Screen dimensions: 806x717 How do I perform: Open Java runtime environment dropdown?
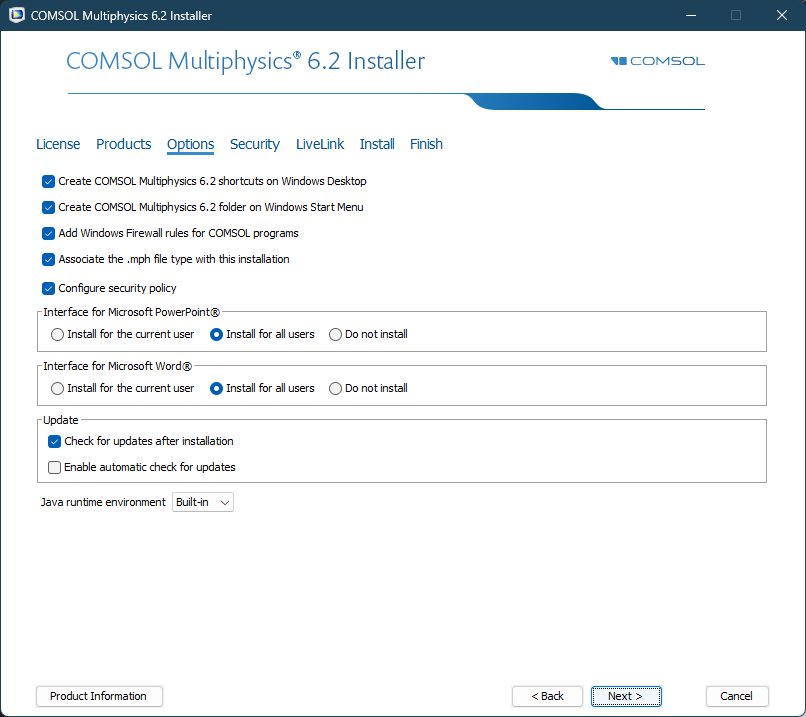point(203,502)
